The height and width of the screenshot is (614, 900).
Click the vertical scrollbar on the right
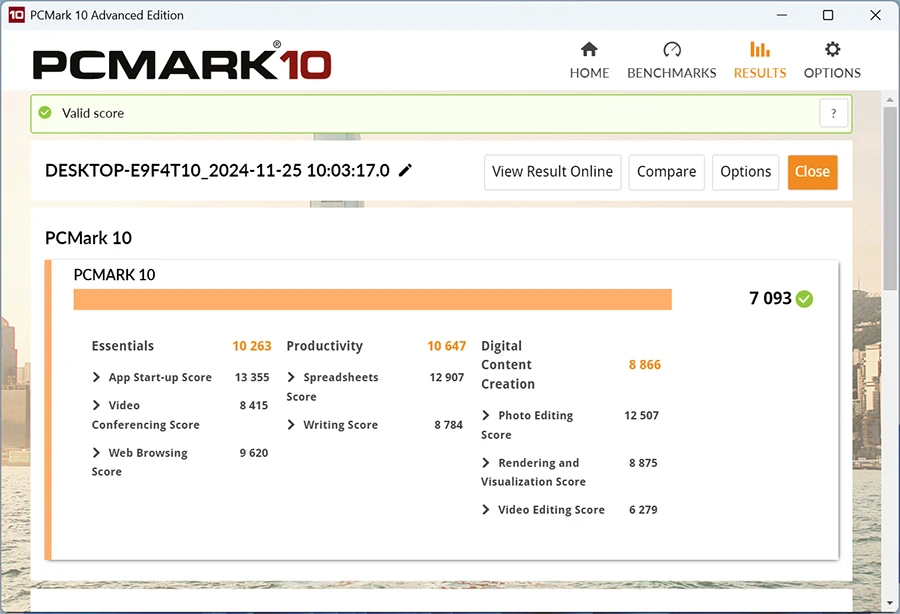pyautogui.click(x=890, y=200)
